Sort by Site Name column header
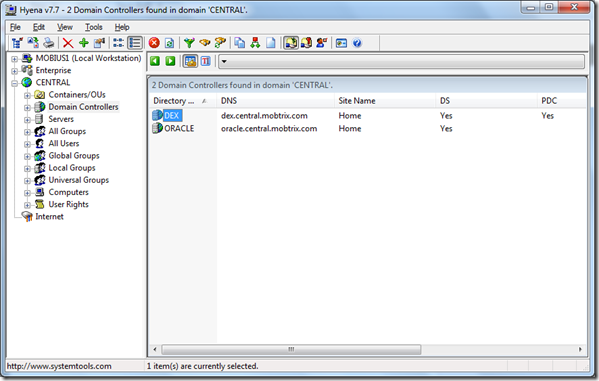 (x=385, y=101)
